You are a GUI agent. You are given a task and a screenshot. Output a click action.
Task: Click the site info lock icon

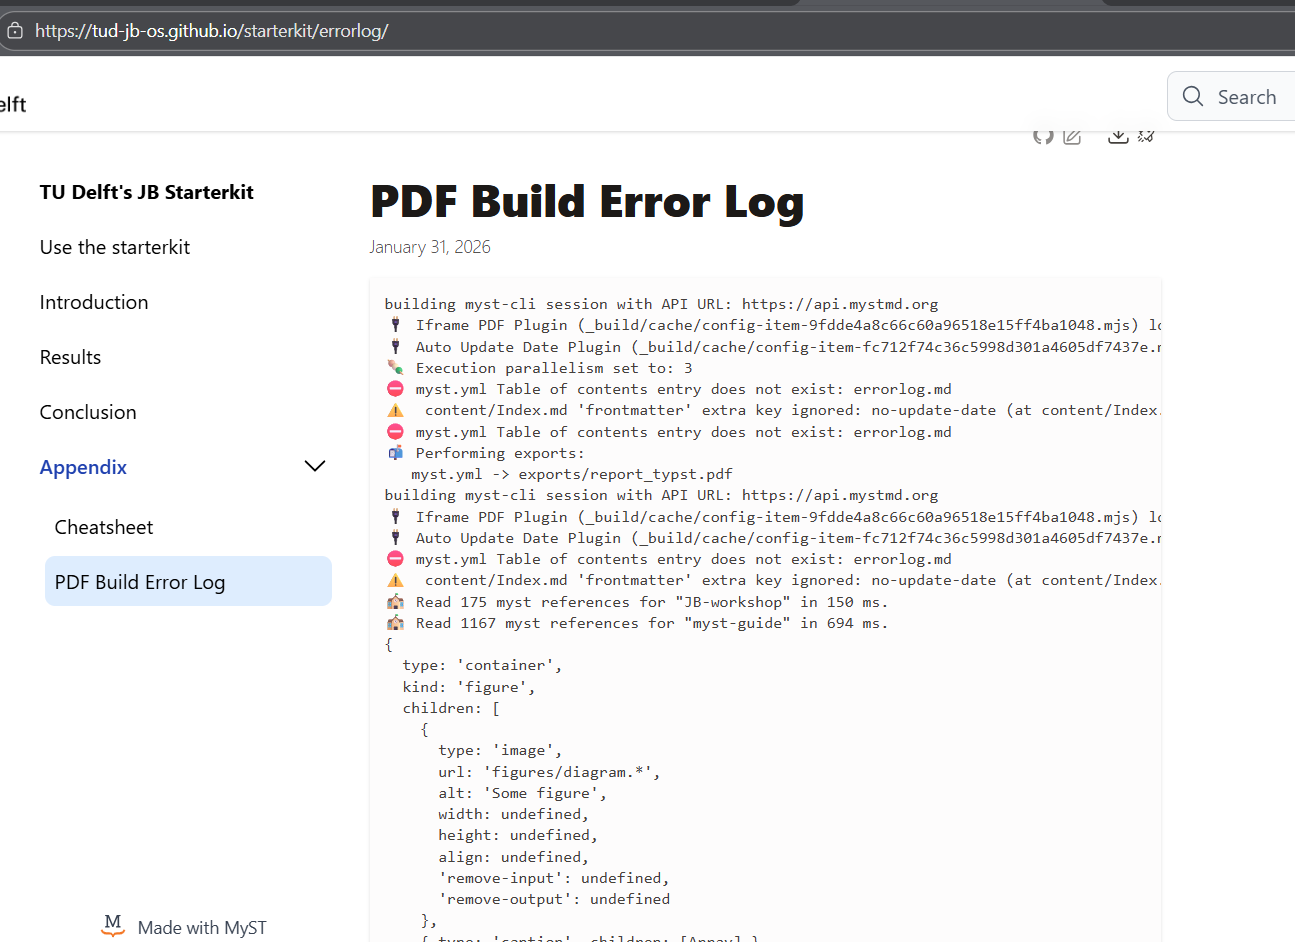15,31
